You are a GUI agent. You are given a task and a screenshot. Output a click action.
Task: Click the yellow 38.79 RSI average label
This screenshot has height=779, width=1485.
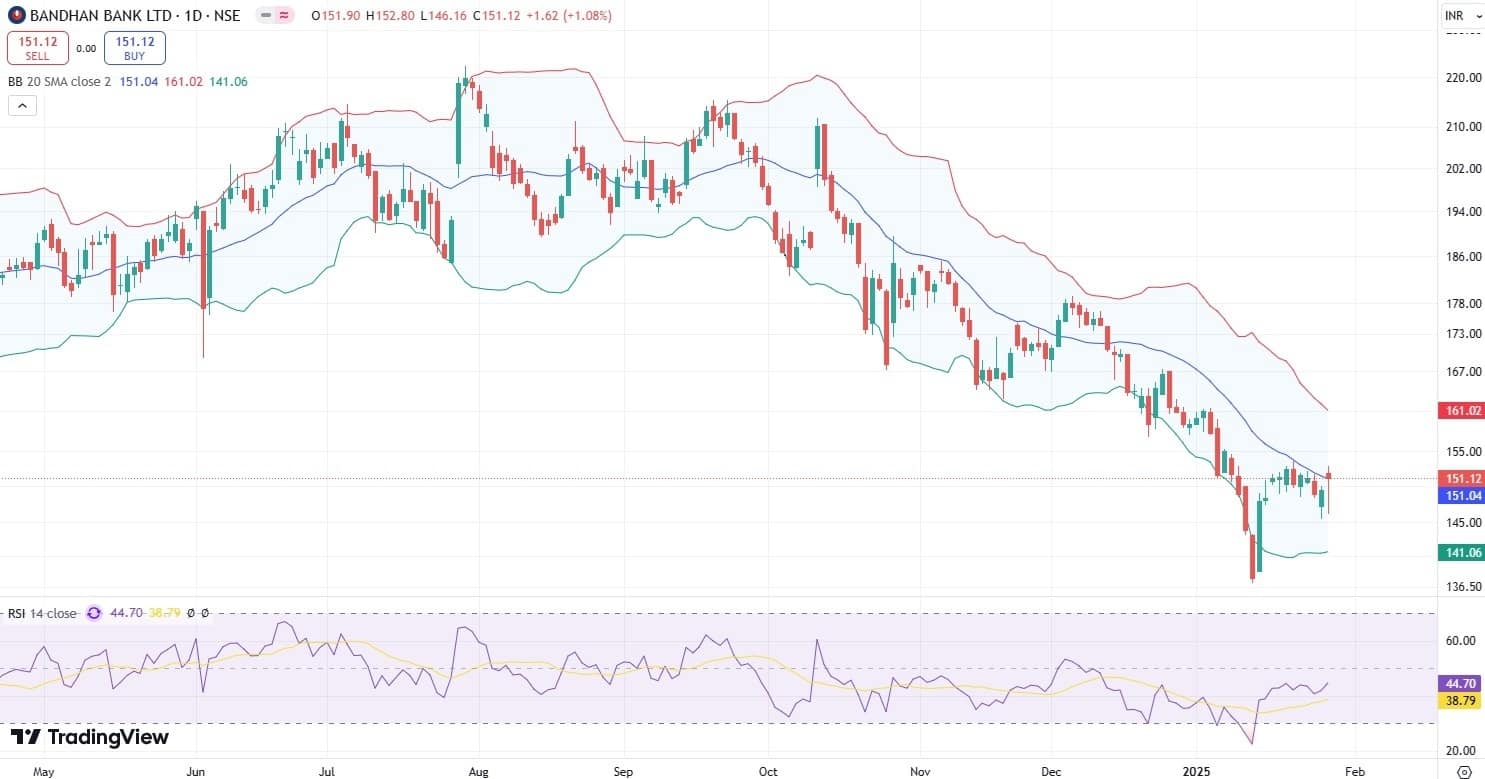[1460, 702]
